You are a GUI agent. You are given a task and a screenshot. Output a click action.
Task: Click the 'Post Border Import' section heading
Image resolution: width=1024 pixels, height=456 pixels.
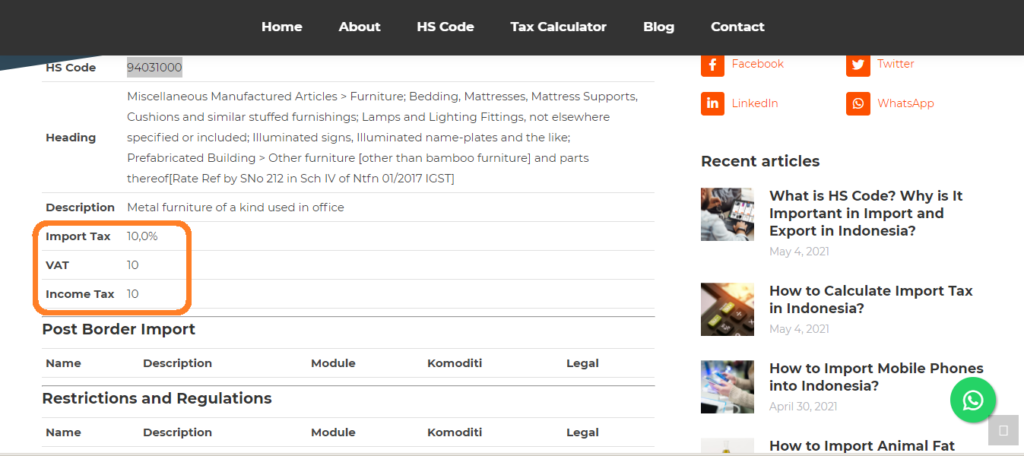coord(119,329)
